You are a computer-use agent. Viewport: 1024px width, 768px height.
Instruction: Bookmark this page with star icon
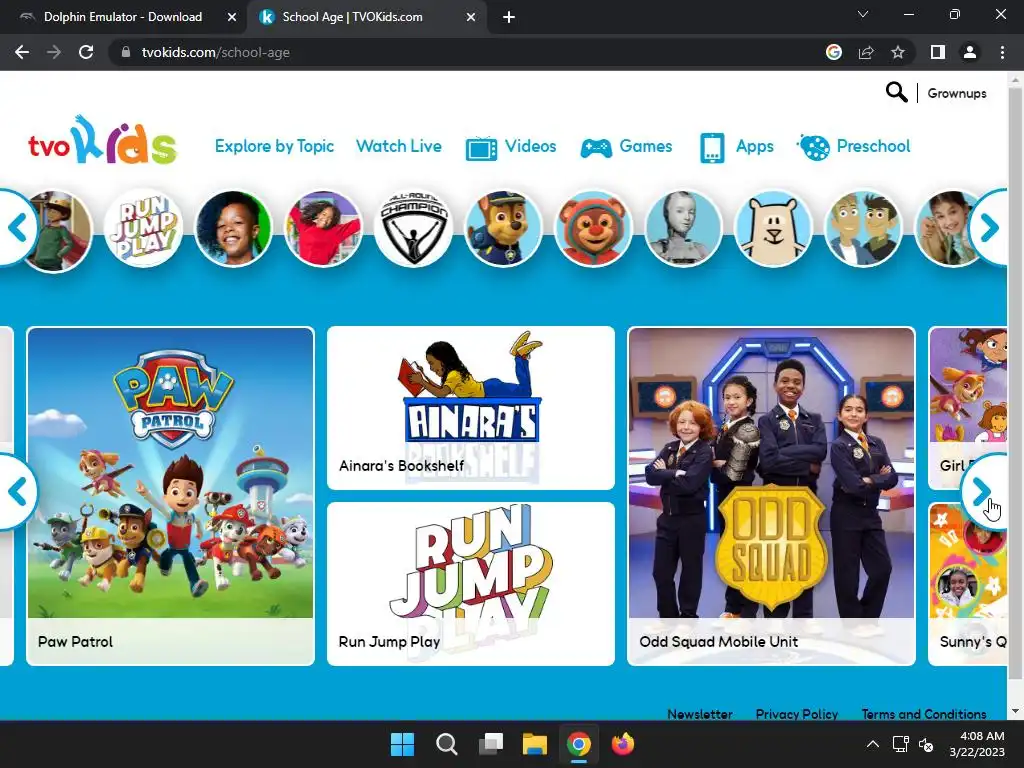tap(898, 52)
